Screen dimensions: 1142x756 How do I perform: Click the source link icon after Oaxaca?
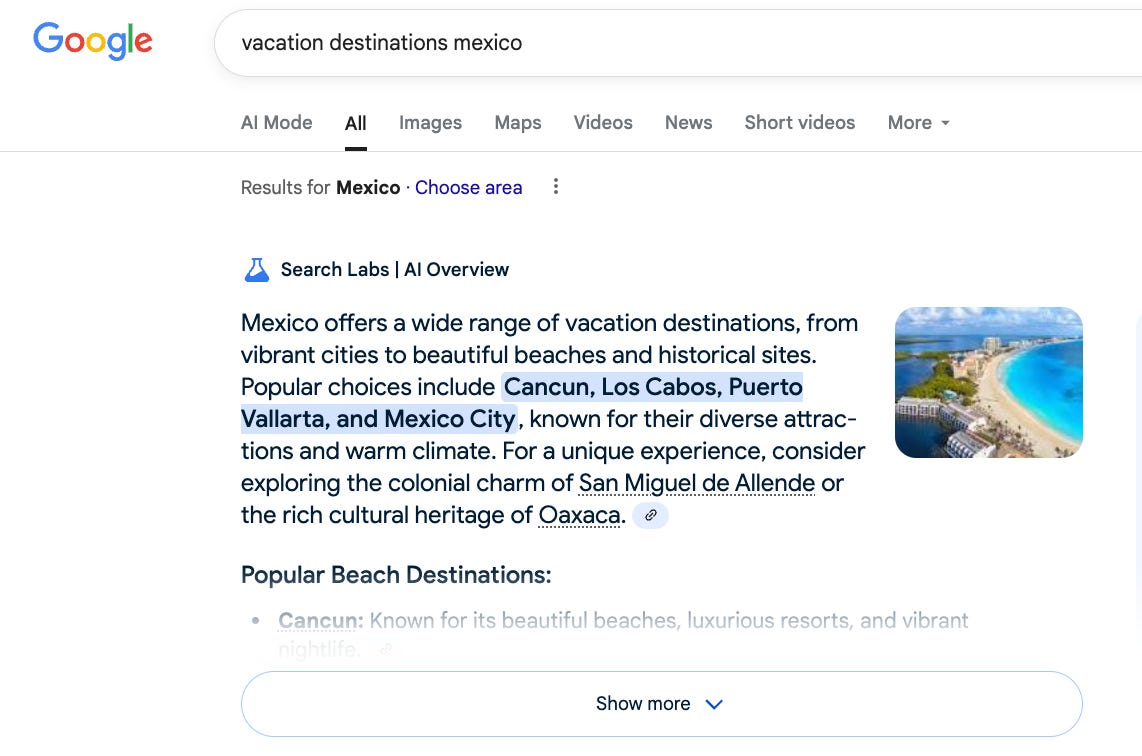(x=650, y=515)
